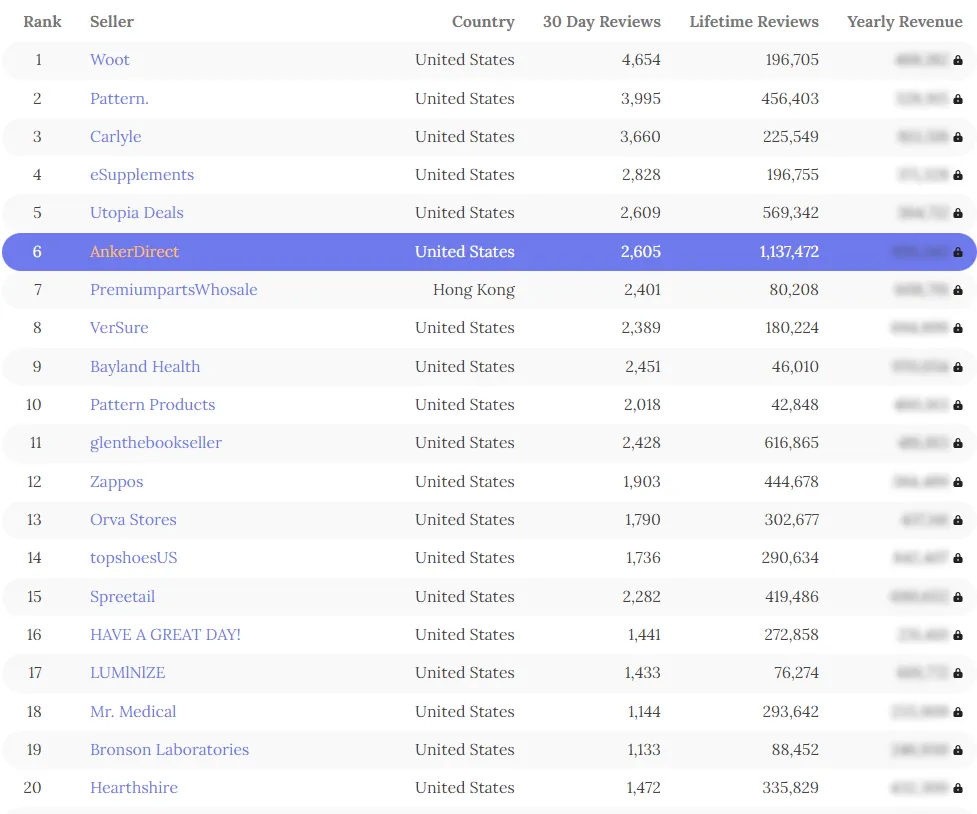Visit the Carlyle seller link

[x=115, y=136]
